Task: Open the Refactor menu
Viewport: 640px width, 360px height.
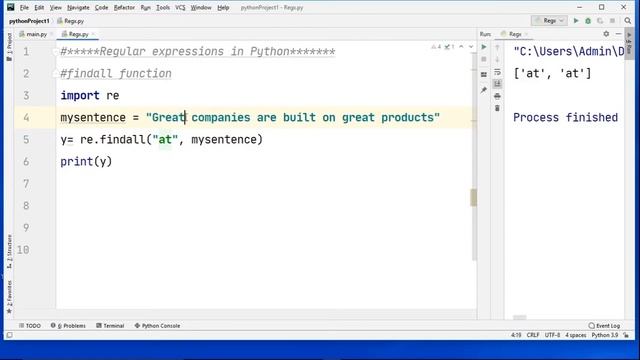Action: pos(124,7)
